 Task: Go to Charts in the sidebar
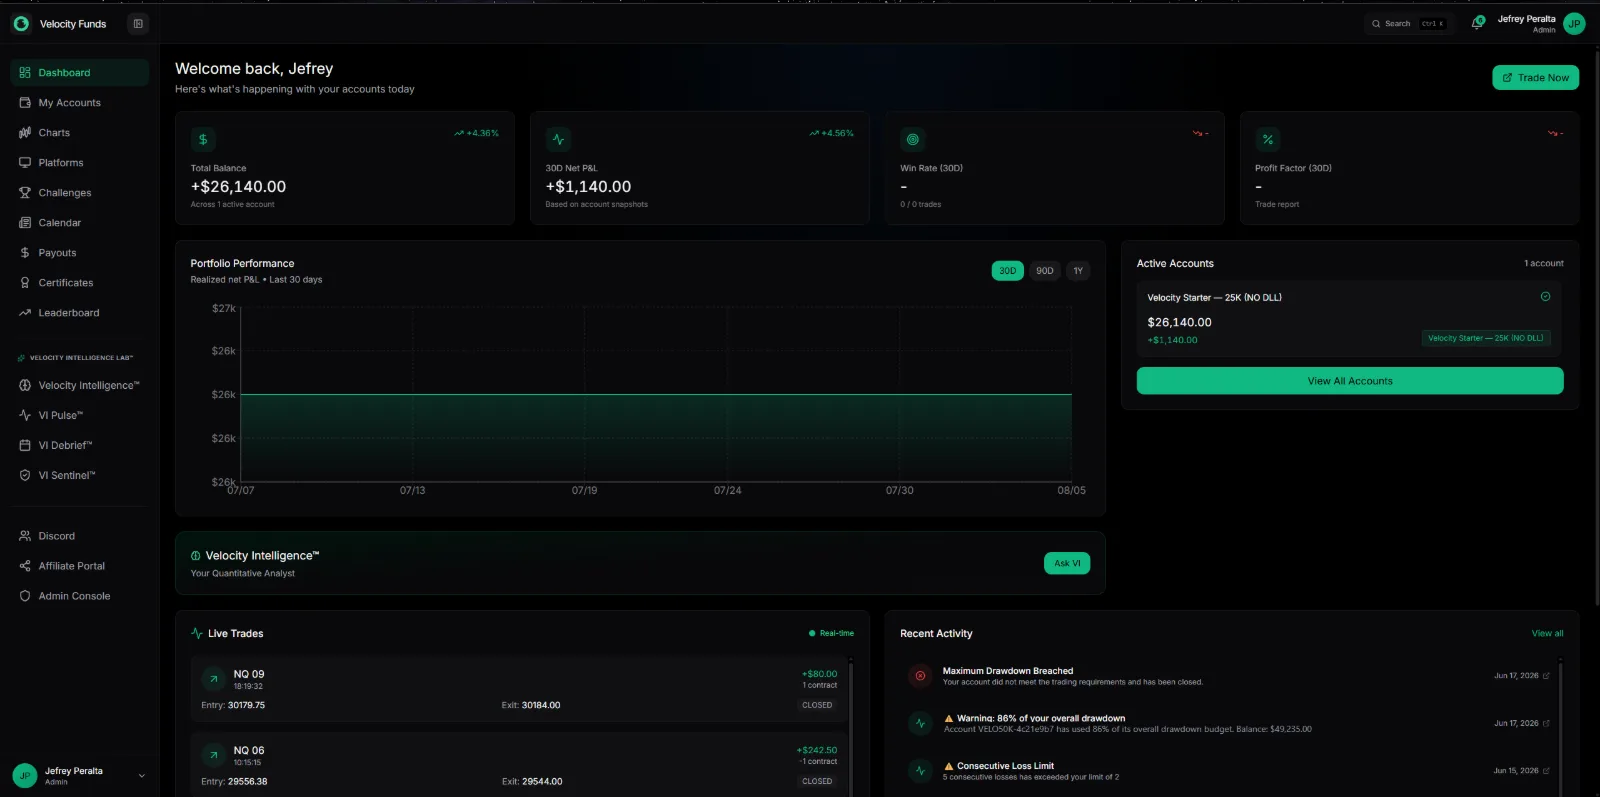point(79,133)
